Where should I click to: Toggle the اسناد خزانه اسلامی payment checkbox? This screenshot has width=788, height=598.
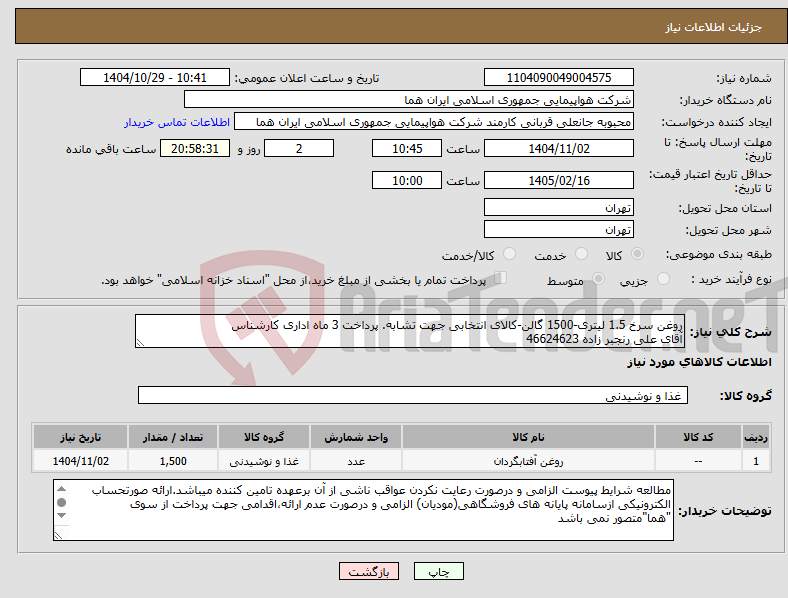point(500,277)
